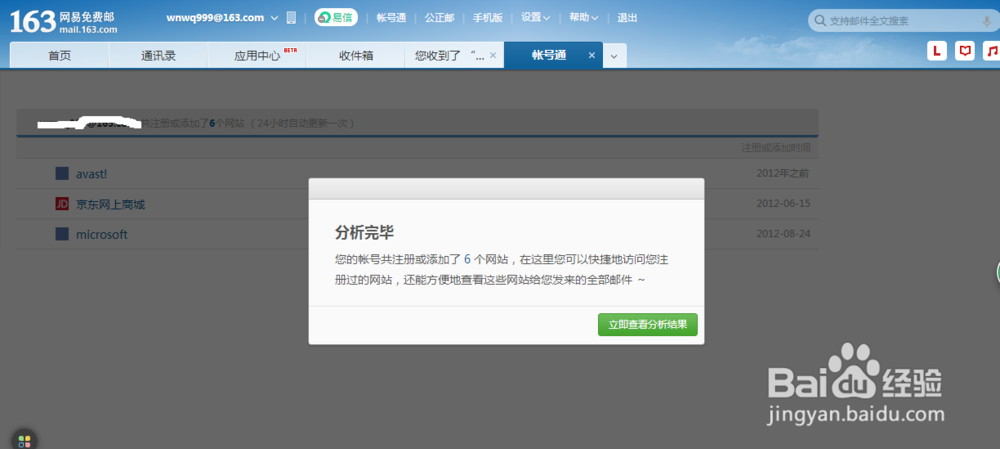This screenshot has height=449, width=1000.
Task: Expand the account dropdown next to wnwq999@163.com
Action: coord(274,18)
